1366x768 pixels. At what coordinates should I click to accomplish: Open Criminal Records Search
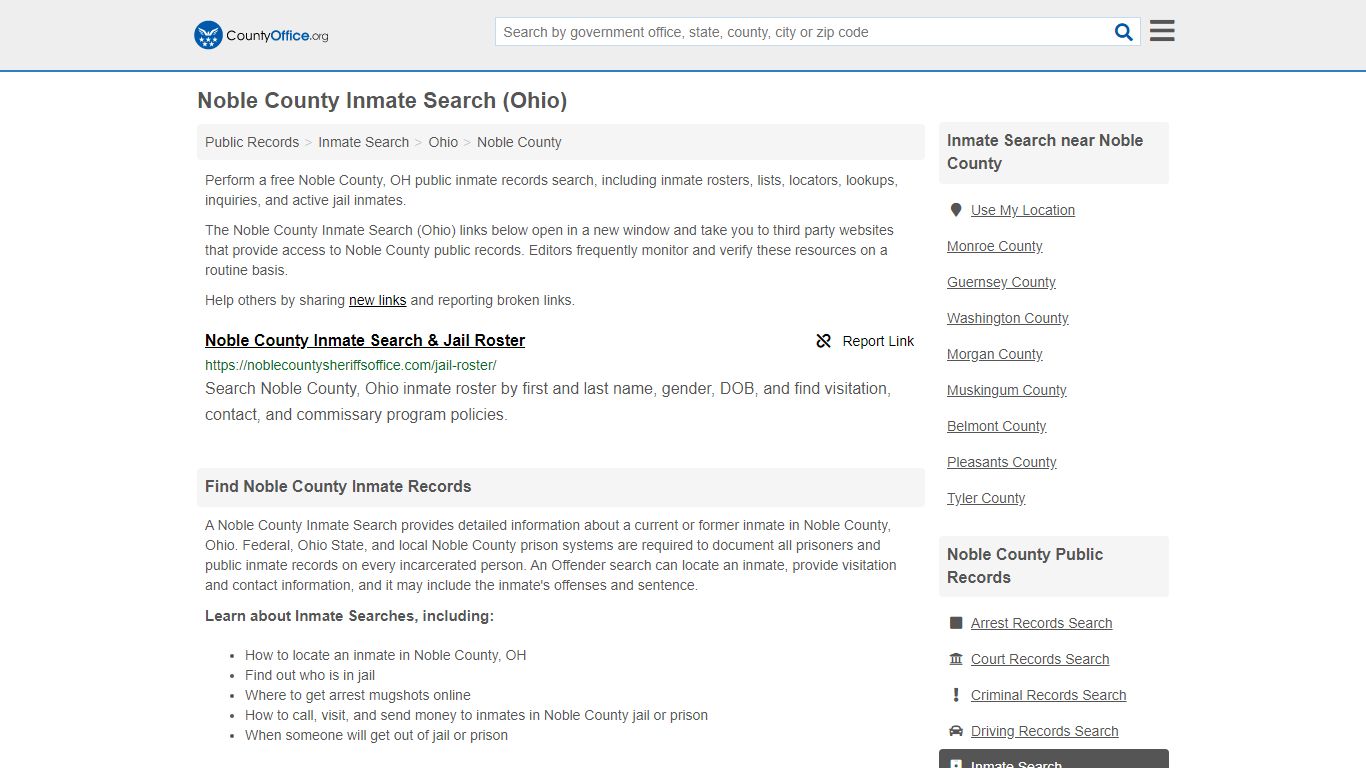tap(1048, 695)
